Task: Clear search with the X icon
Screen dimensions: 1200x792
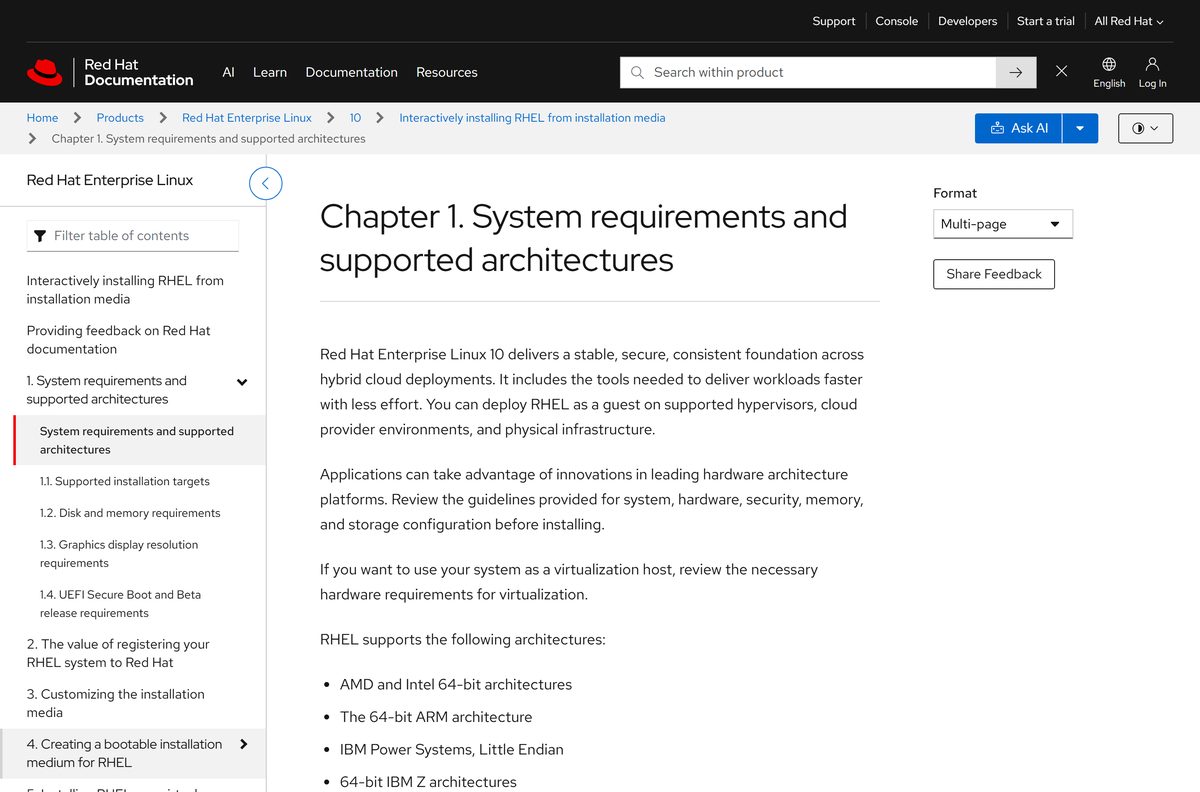Action: click(x=1062, y=72)
